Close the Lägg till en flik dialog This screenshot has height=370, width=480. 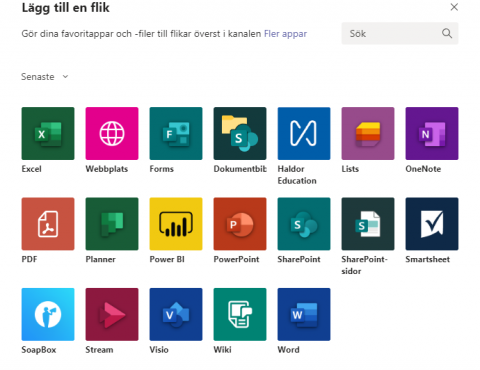454,7
